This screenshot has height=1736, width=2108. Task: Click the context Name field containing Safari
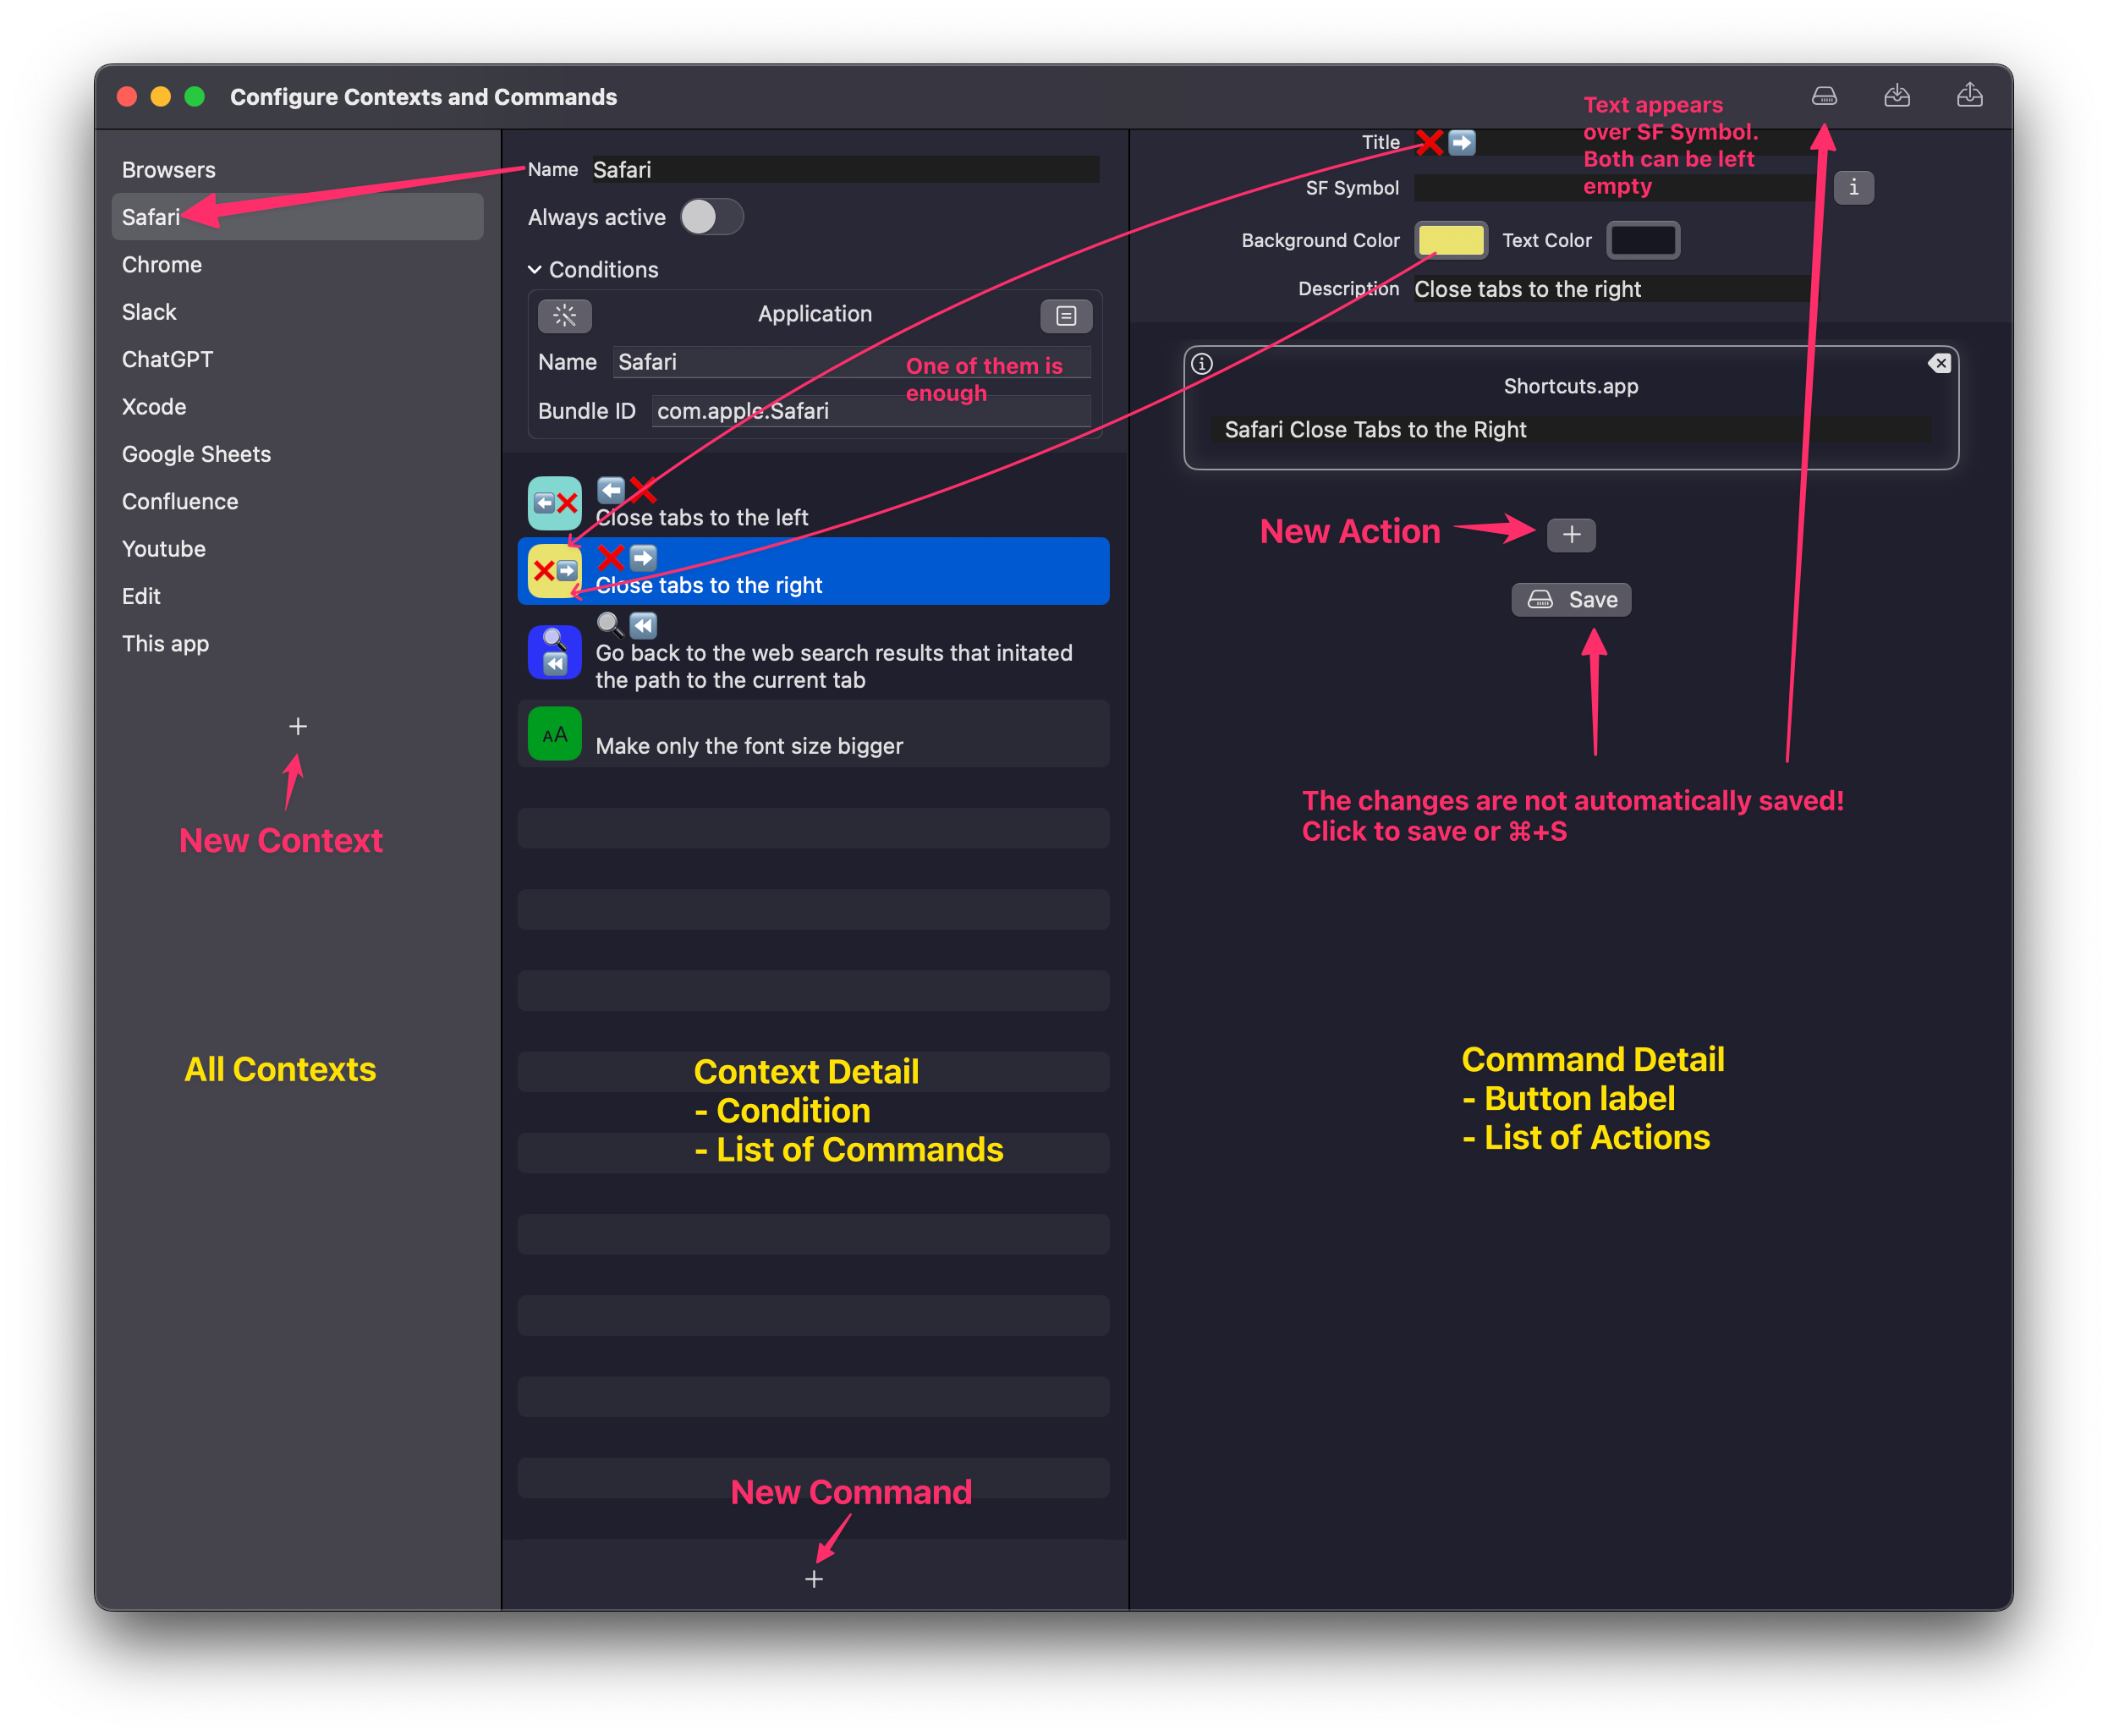[845, 170]
